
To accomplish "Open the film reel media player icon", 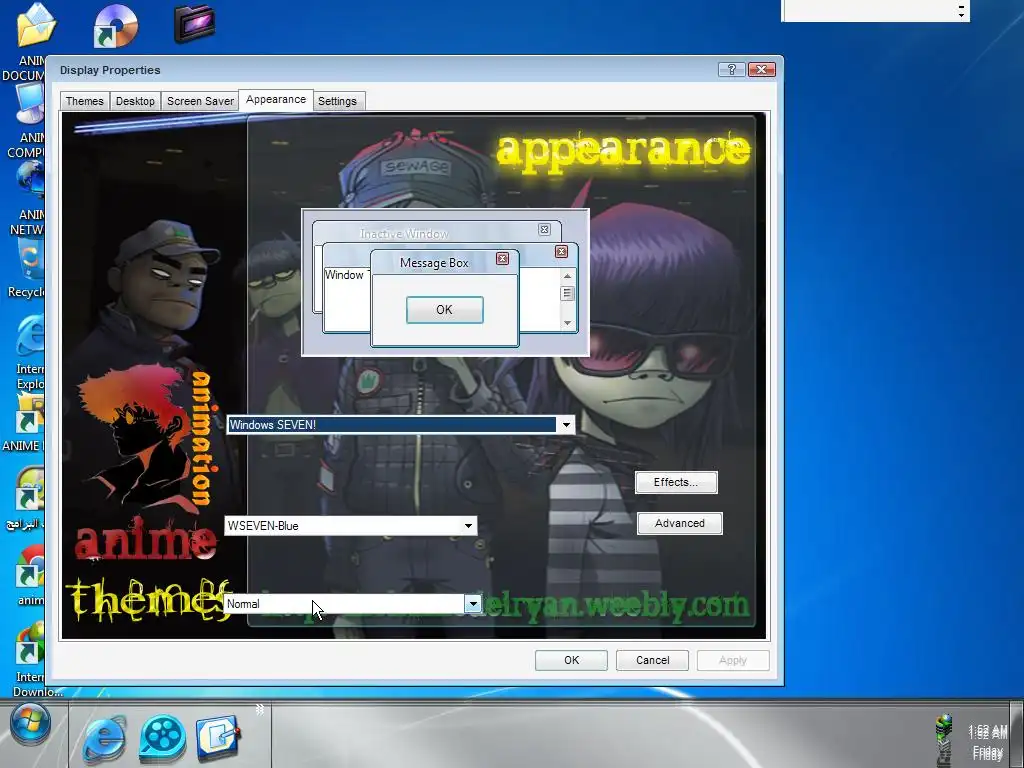I will tap(162, 739).
